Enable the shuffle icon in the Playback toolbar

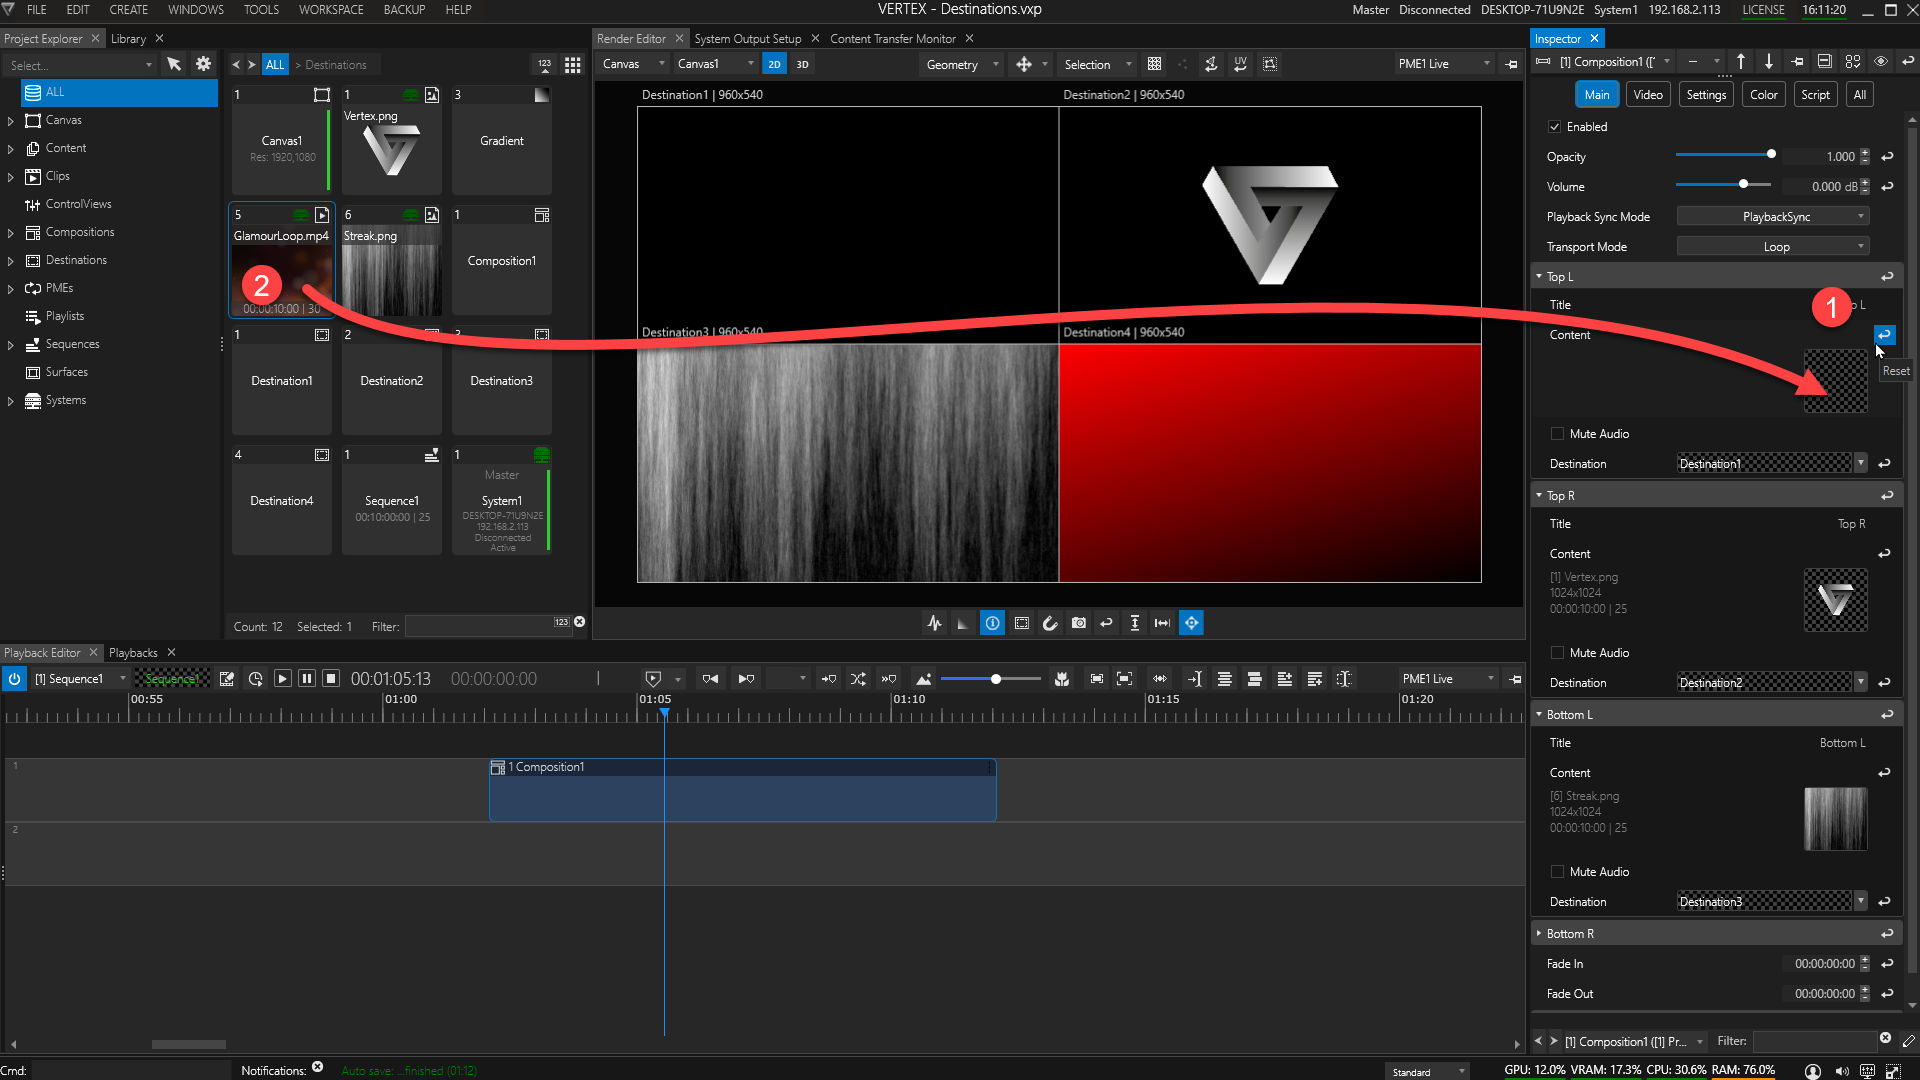pos(858,678)
